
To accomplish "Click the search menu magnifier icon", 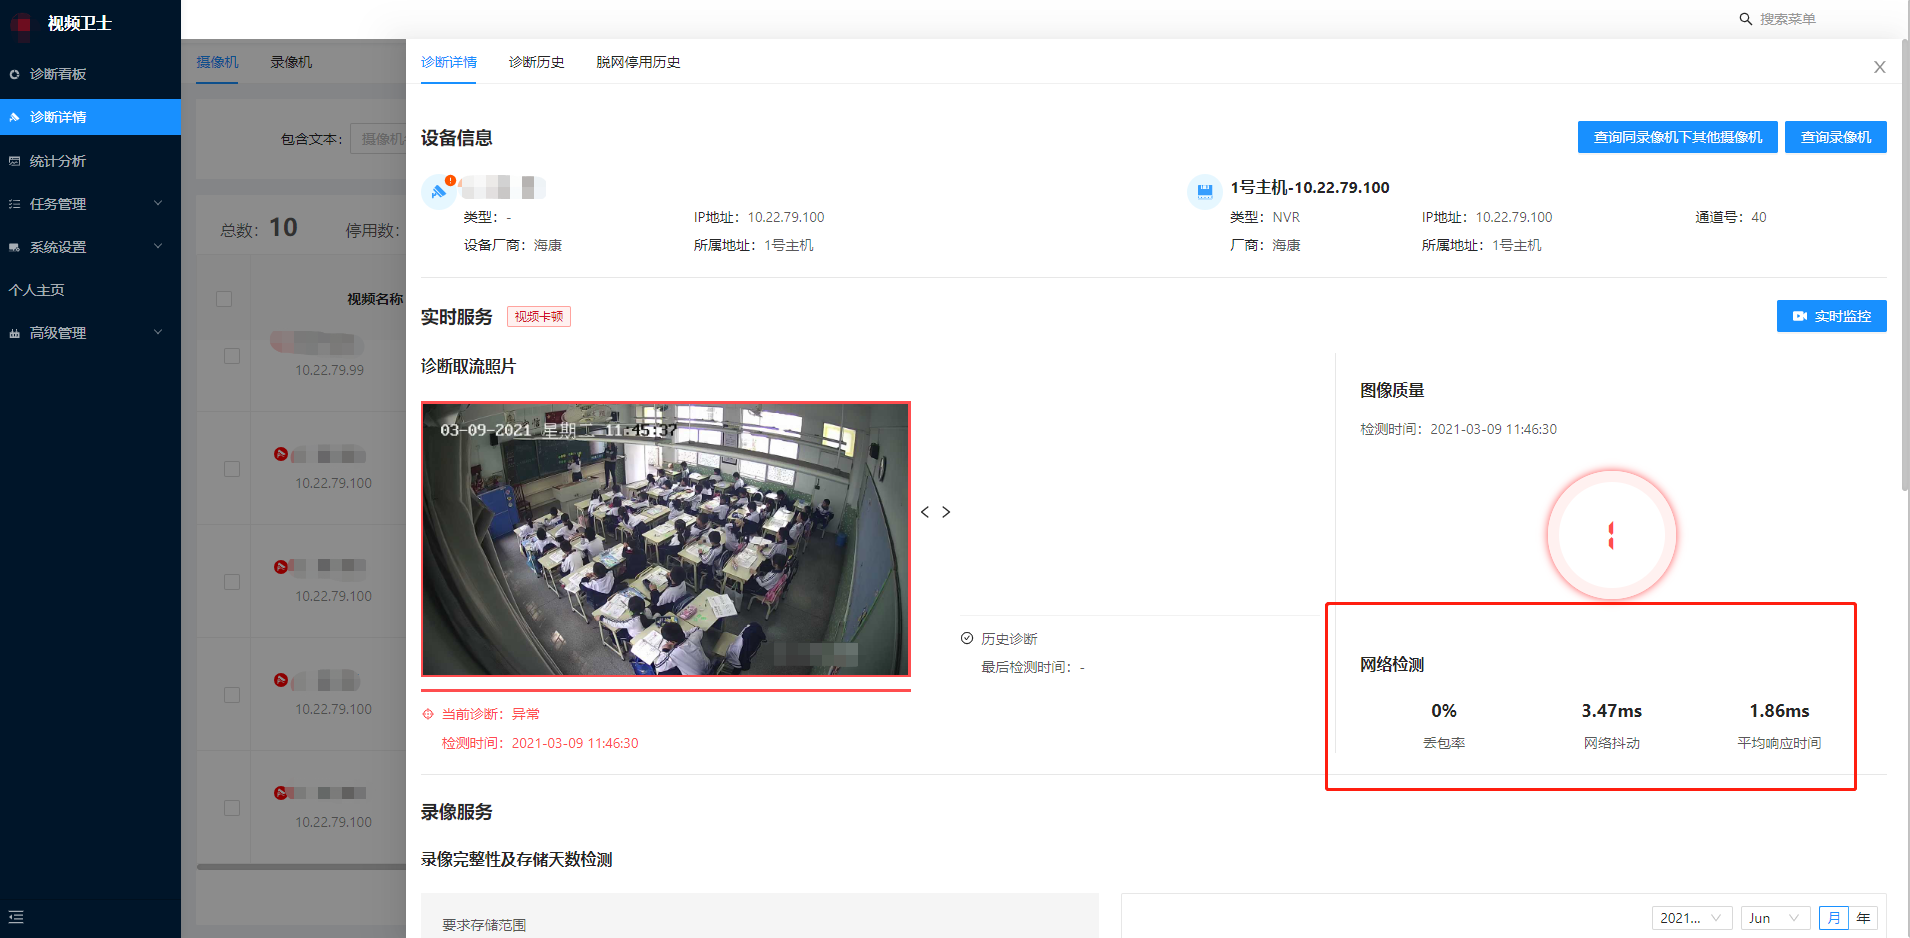I will tap(1745, 19).
